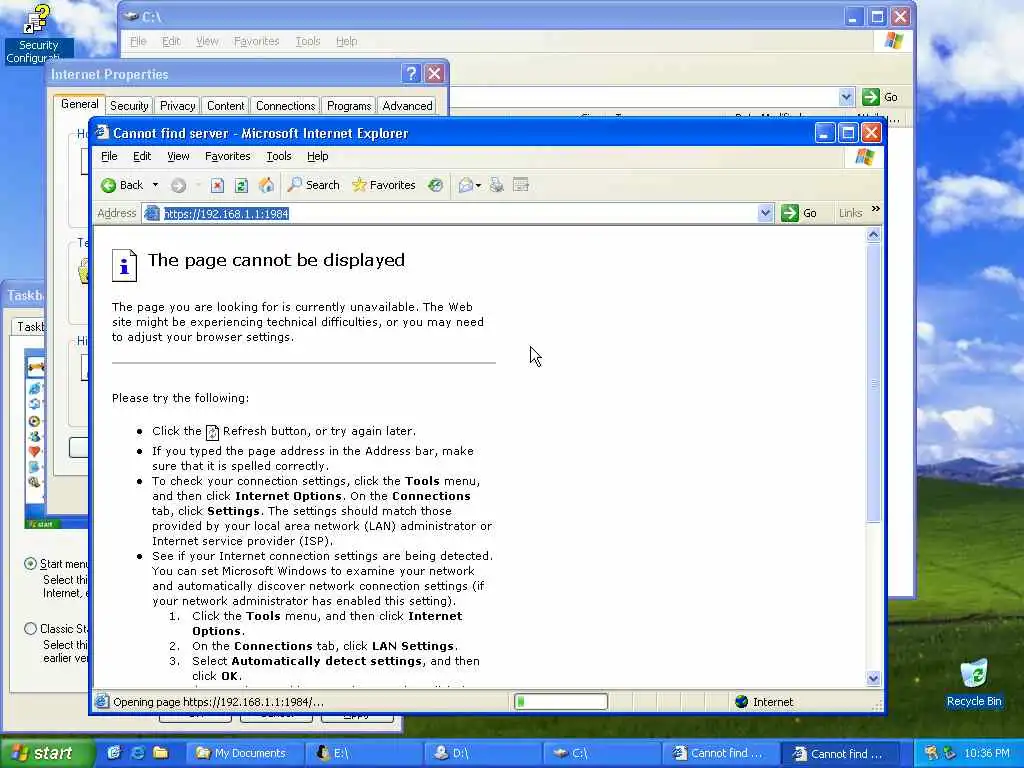Switch to the Security tab in Internet Properties
1024x768 pixels.
(x=129, y=106)
